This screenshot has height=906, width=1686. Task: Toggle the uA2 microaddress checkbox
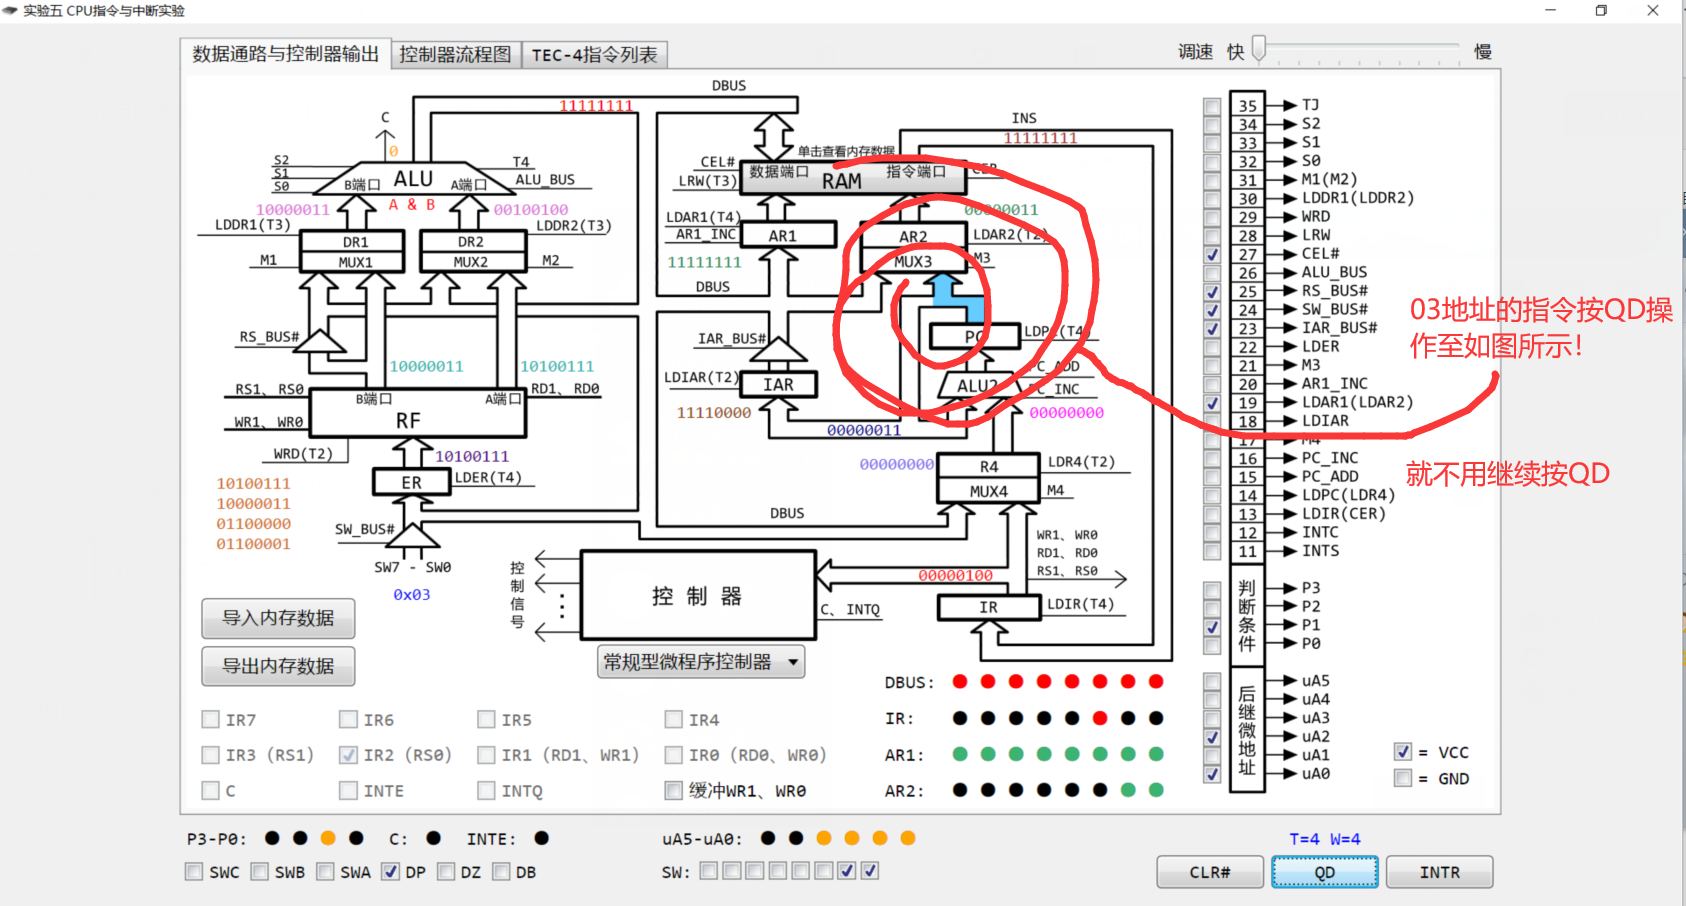click(x=1212, y=737)
